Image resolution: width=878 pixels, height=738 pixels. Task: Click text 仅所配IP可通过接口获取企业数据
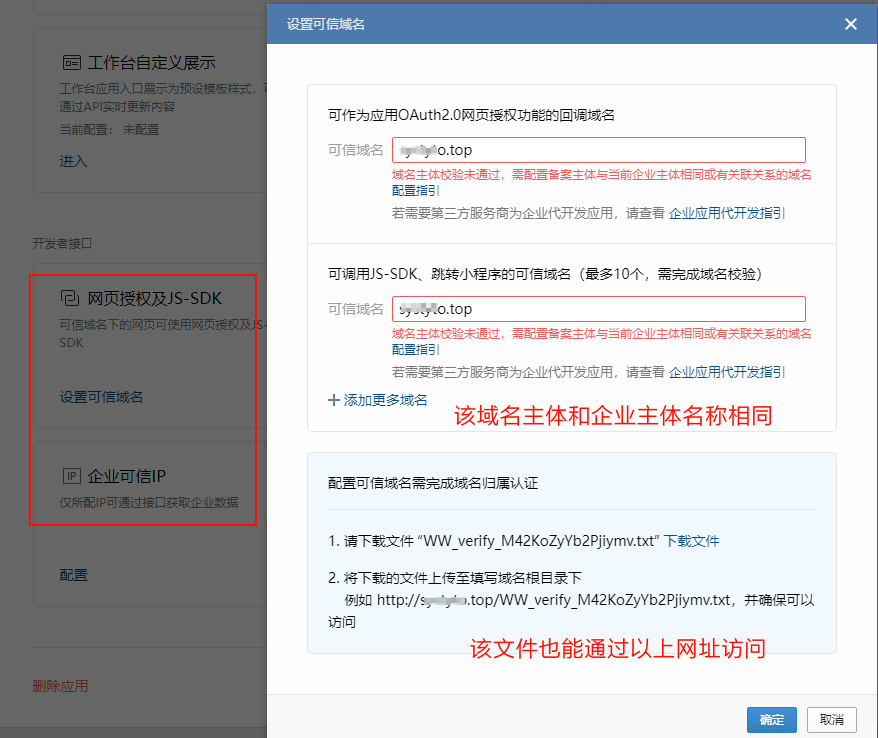click(149, 503)
